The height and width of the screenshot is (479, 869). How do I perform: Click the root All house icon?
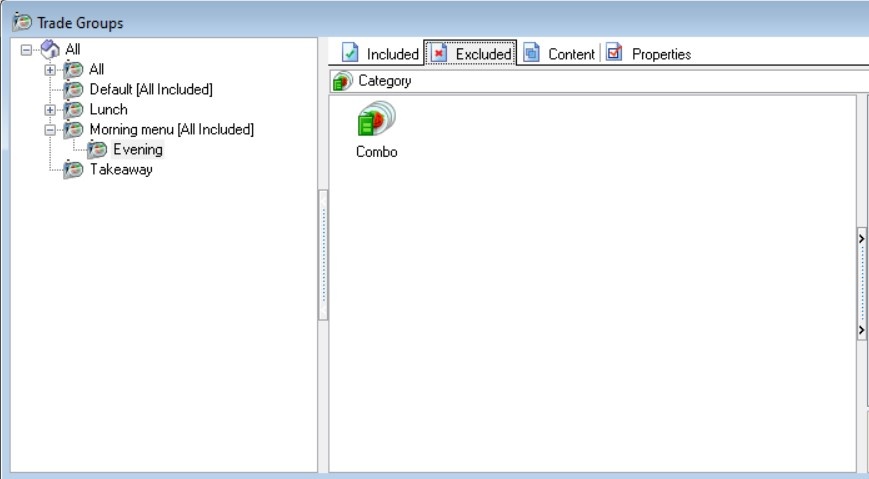[50, 49]
